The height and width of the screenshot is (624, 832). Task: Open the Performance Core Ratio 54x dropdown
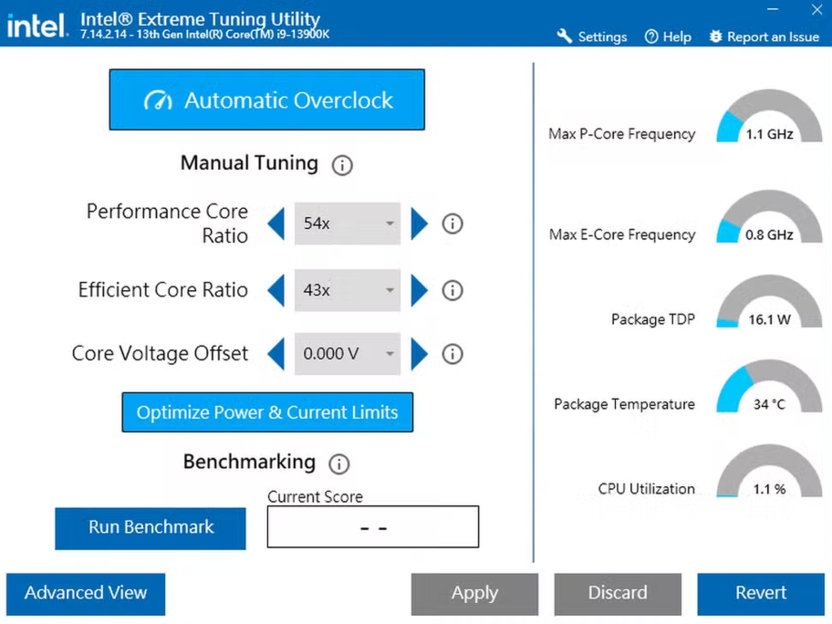tap(348, 224)
